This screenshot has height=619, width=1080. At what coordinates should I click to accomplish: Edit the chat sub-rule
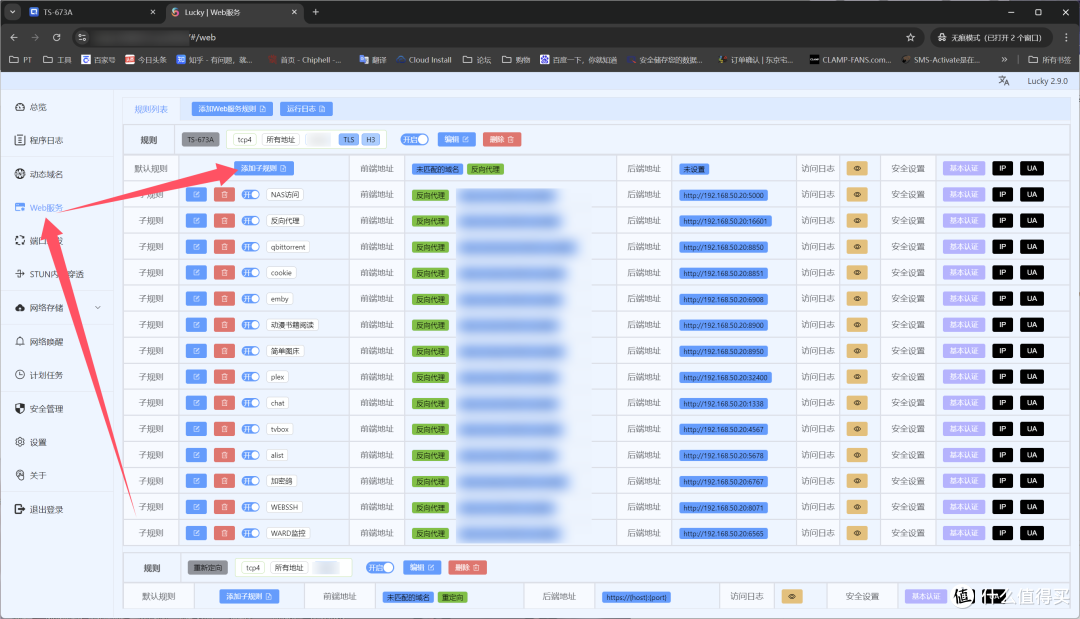click(x=196, y=403)
